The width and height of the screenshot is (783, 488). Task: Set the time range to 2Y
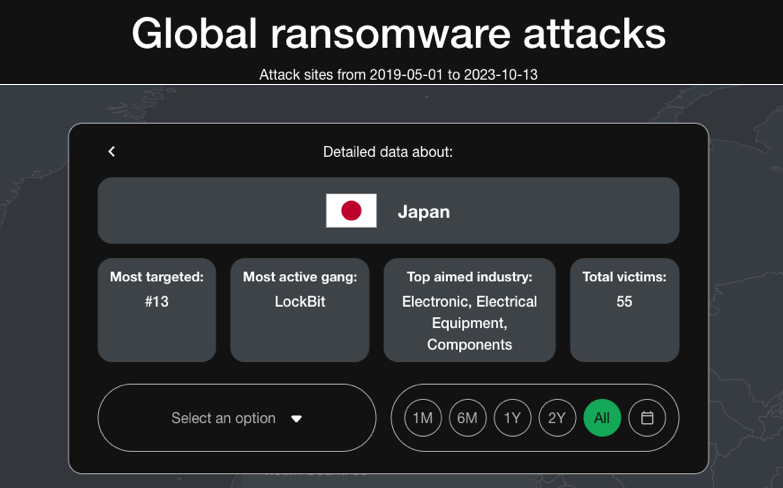[557, 418]
